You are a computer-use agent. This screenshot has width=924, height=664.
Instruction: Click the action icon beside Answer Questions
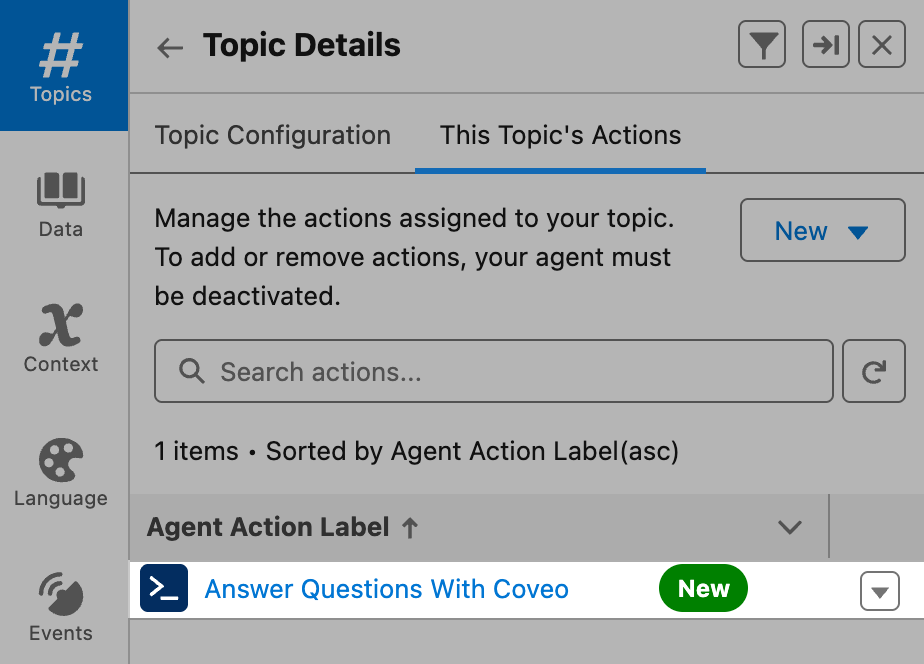(x=164, y=589)
